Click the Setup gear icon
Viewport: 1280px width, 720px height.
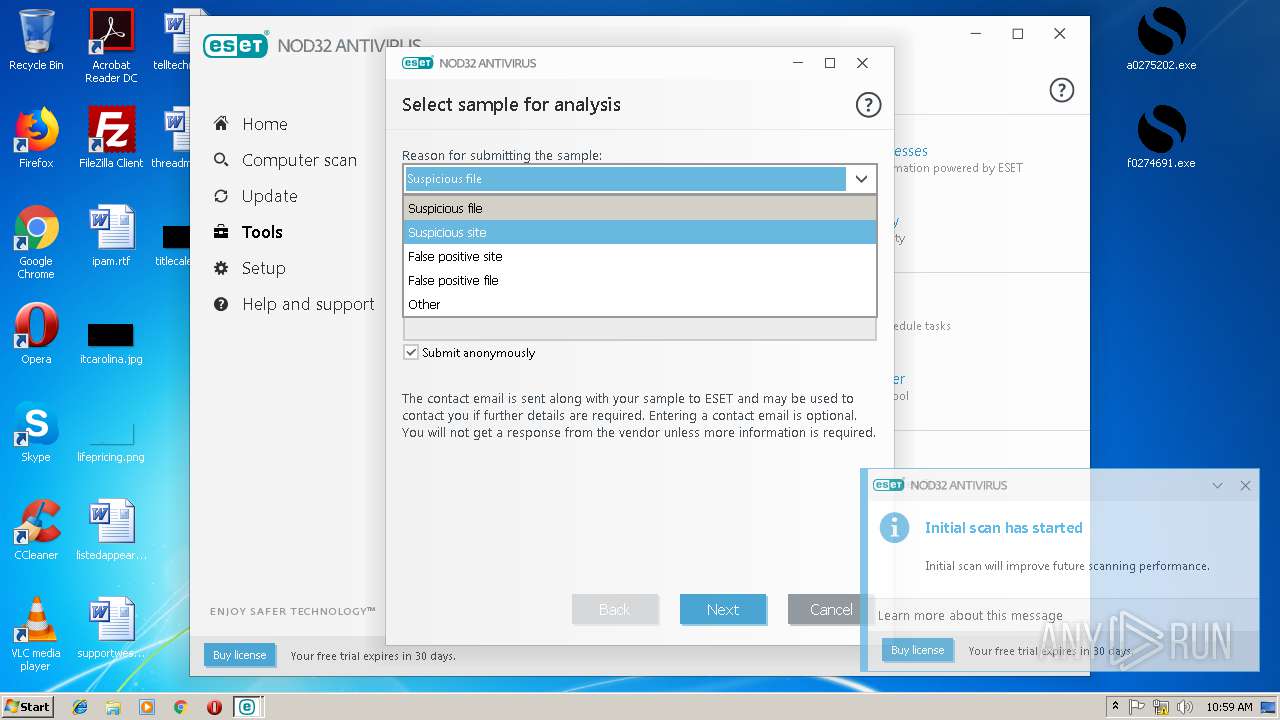(x=221, y=268)
